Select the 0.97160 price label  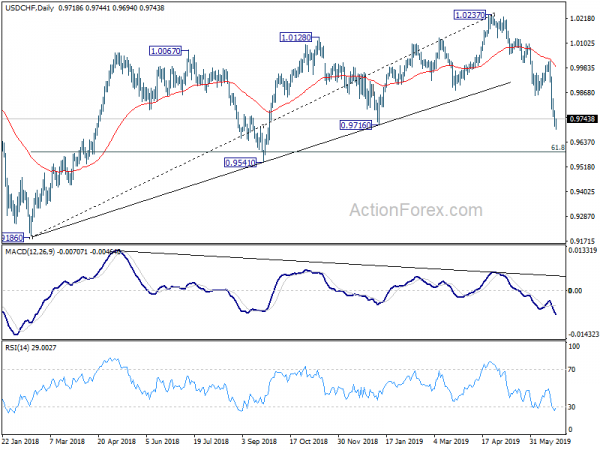(355, 125)
